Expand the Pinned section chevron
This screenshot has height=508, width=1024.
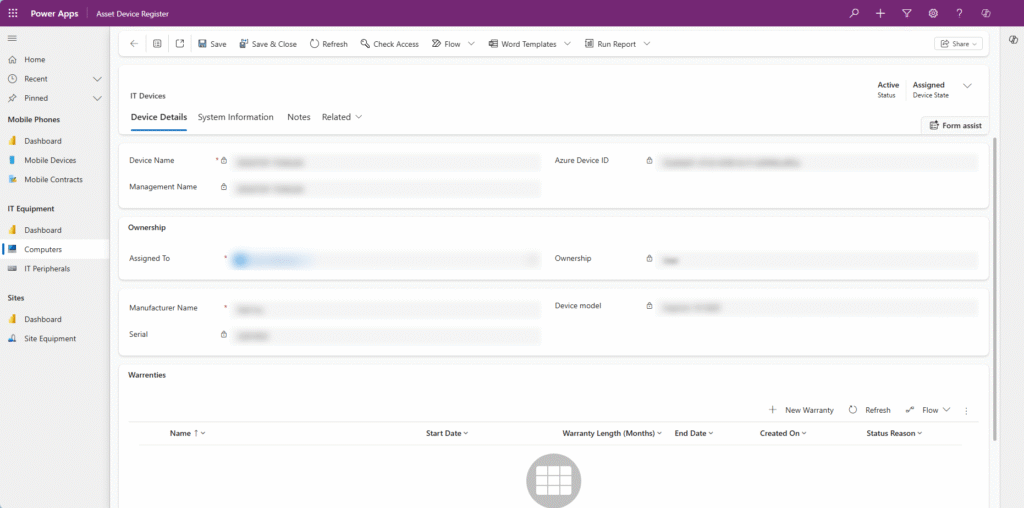coord(97,98)
